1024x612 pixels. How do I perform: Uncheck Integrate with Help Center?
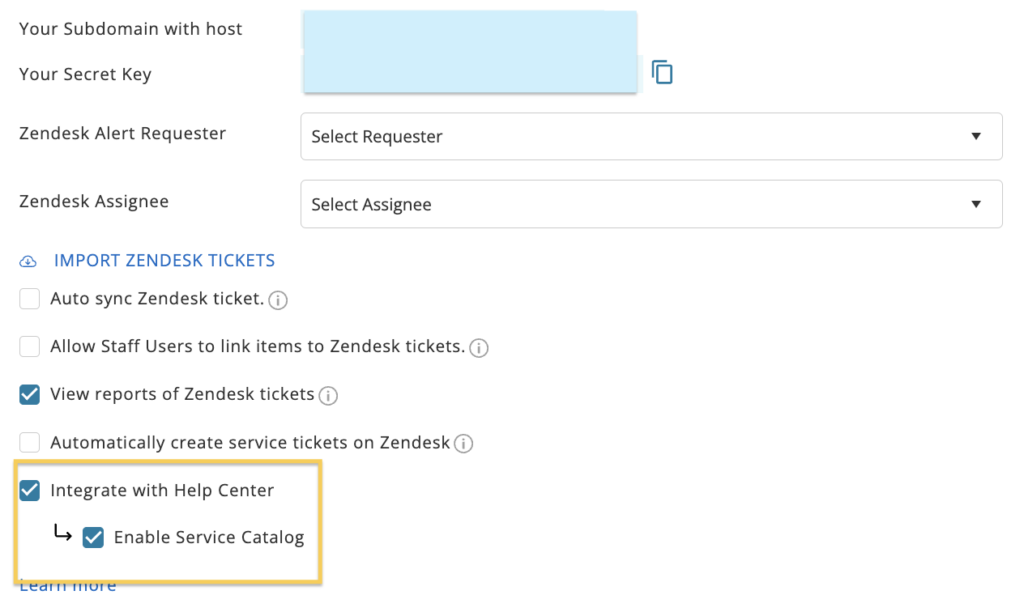[x=29, y=491]
